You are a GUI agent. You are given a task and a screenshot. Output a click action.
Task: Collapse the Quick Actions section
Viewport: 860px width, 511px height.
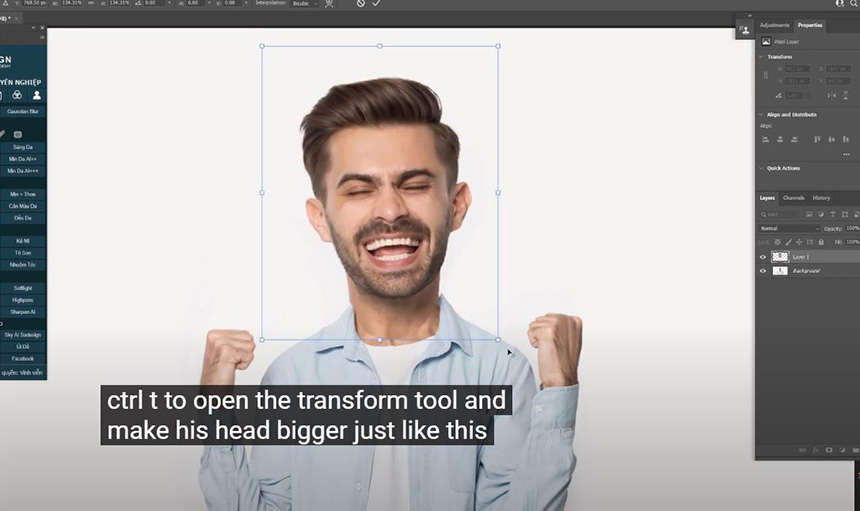761,168
